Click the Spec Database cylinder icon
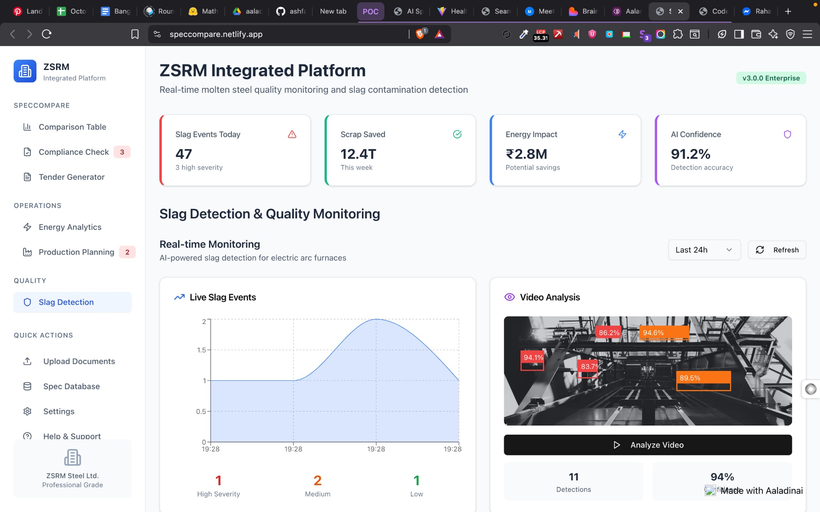The height and width of the screenshot is (512, 820). pos(27,386)
